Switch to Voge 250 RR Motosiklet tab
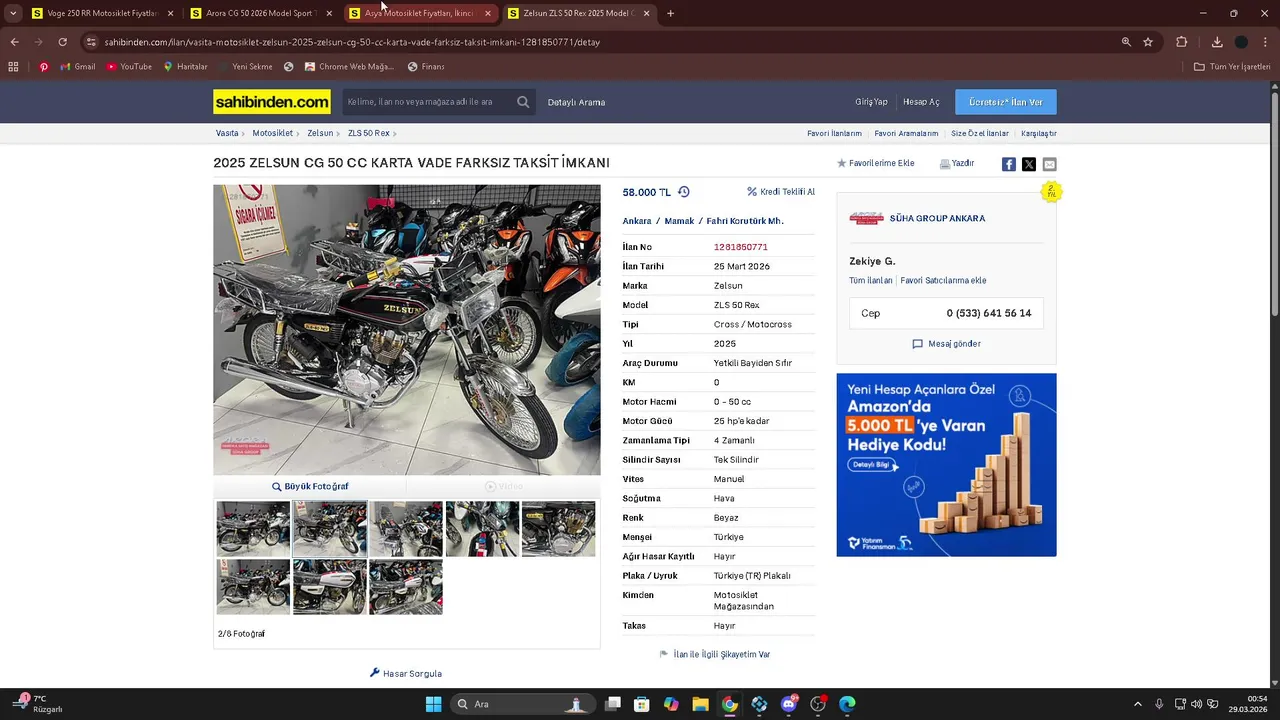The image size is (1280, 720). point(103,13)
